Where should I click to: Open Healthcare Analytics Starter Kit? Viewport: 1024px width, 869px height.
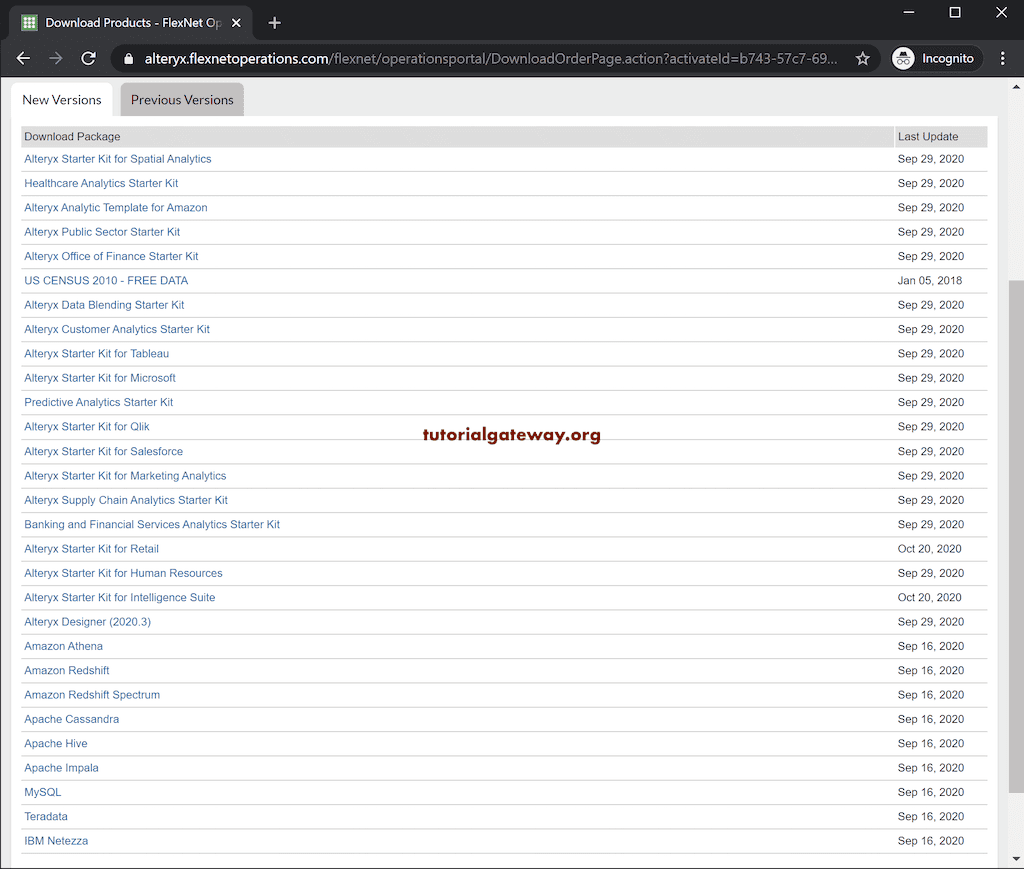click(100, 183)
